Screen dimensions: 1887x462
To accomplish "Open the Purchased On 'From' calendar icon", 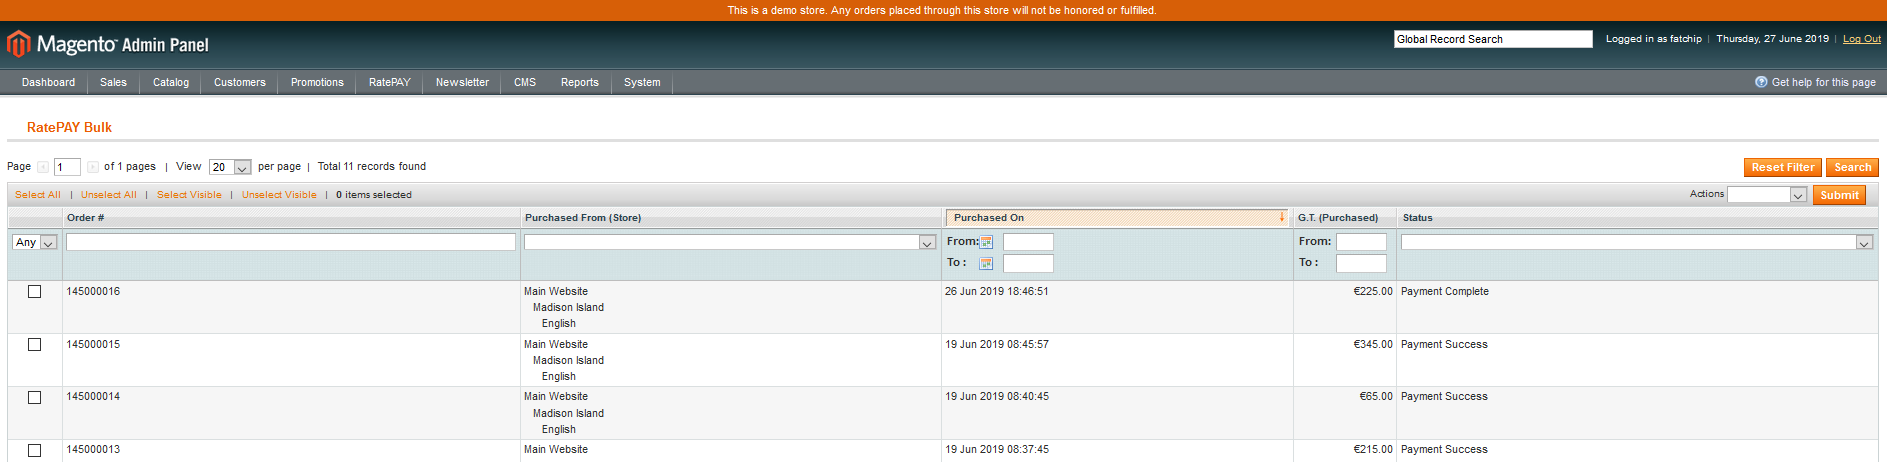I will click(986, 242).
